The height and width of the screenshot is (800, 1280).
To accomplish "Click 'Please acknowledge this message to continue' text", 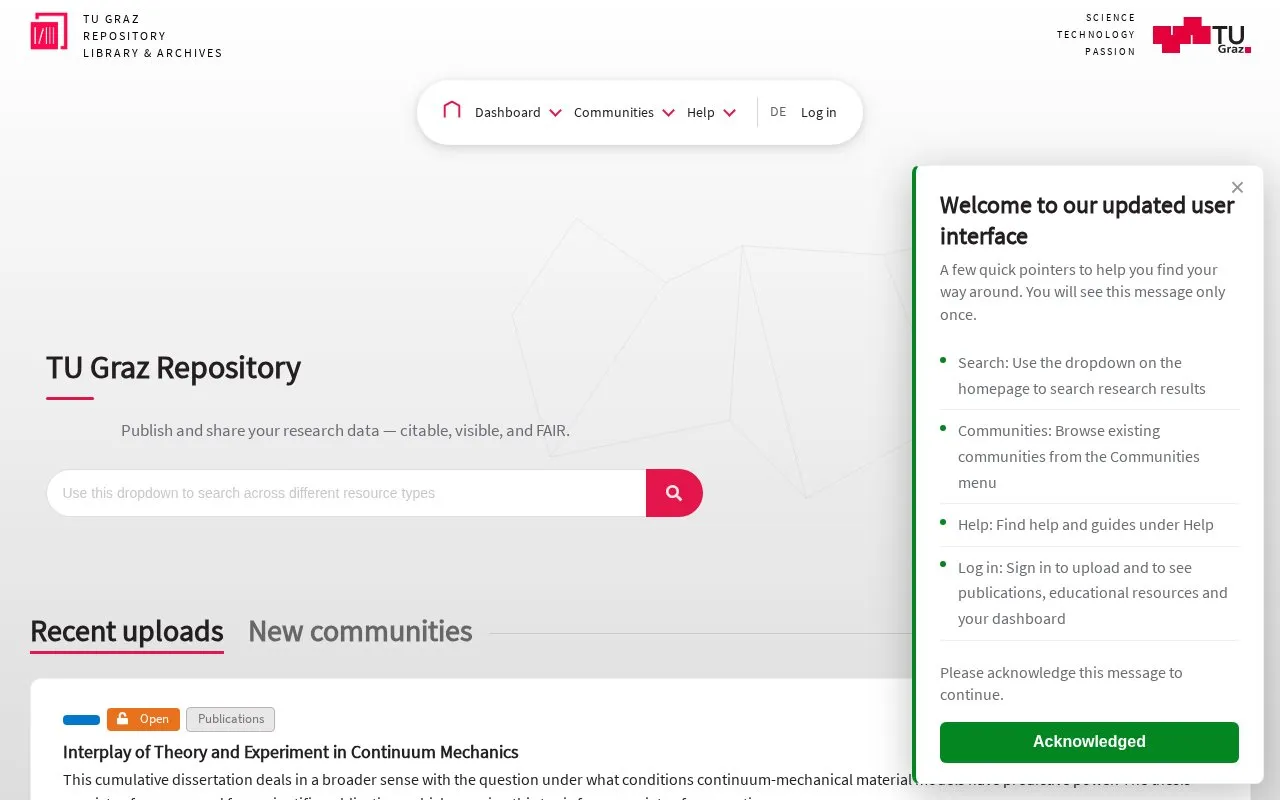I will point(1061,684).
